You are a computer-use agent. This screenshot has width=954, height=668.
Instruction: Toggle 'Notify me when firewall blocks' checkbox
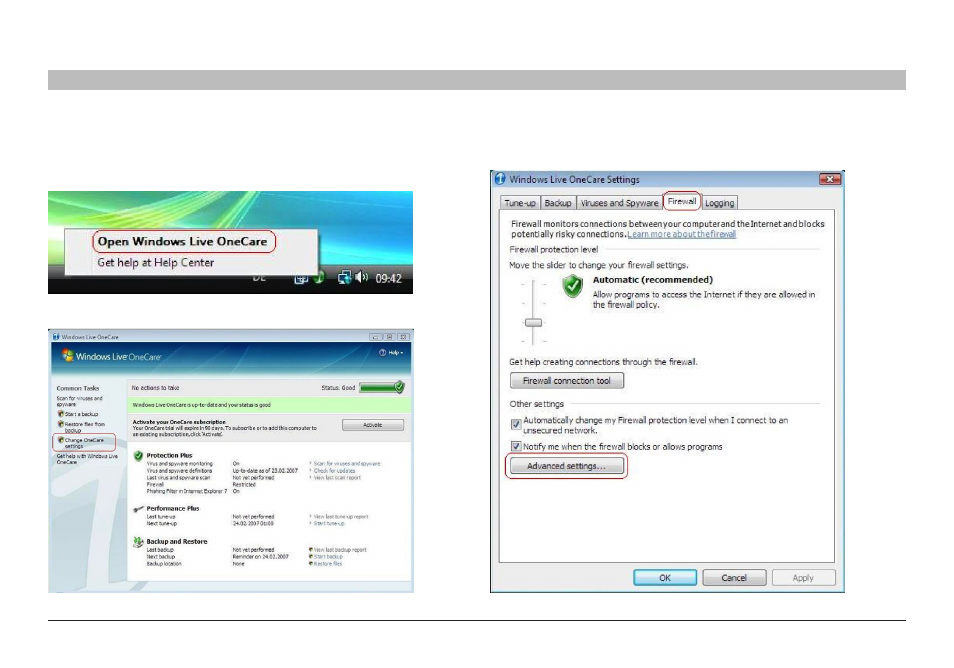pyautogui.click(x=516, y=447)
